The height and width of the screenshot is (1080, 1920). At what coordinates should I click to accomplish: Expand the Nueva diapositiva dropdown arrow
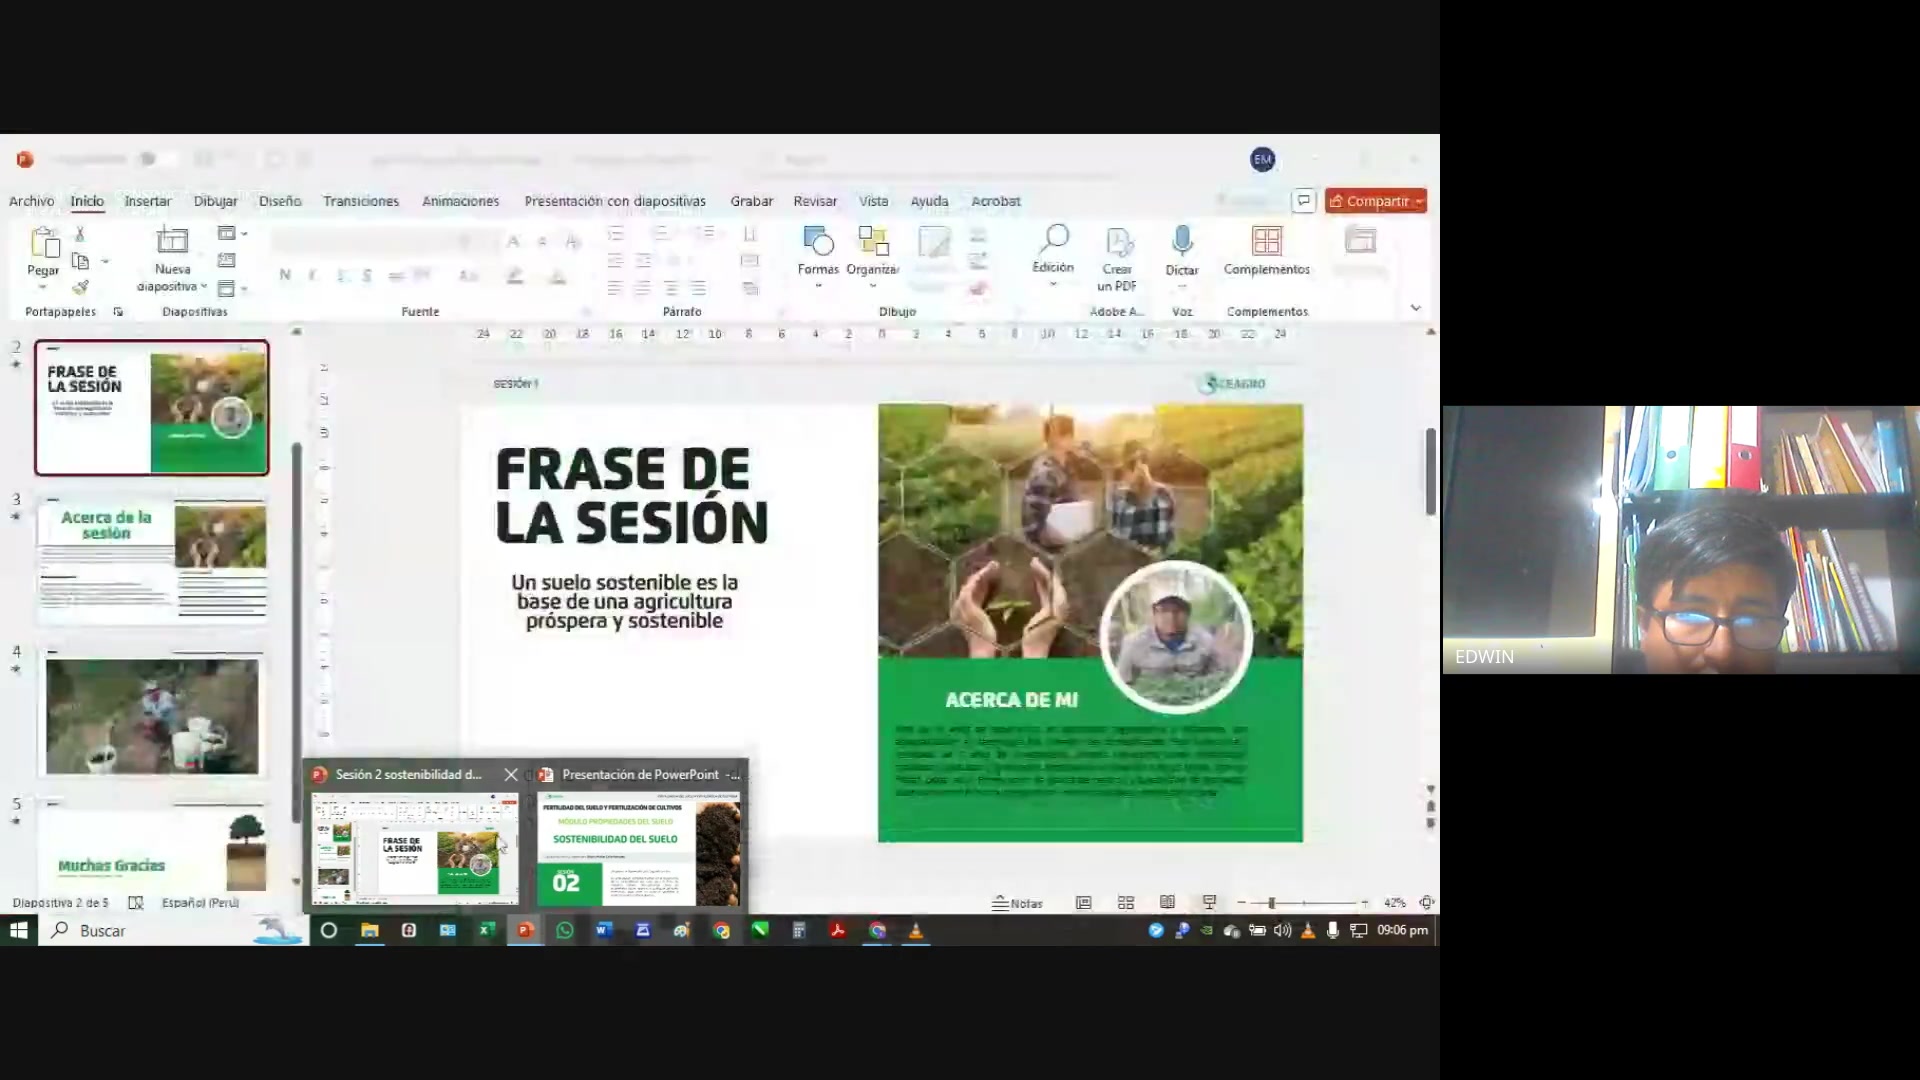204,287
